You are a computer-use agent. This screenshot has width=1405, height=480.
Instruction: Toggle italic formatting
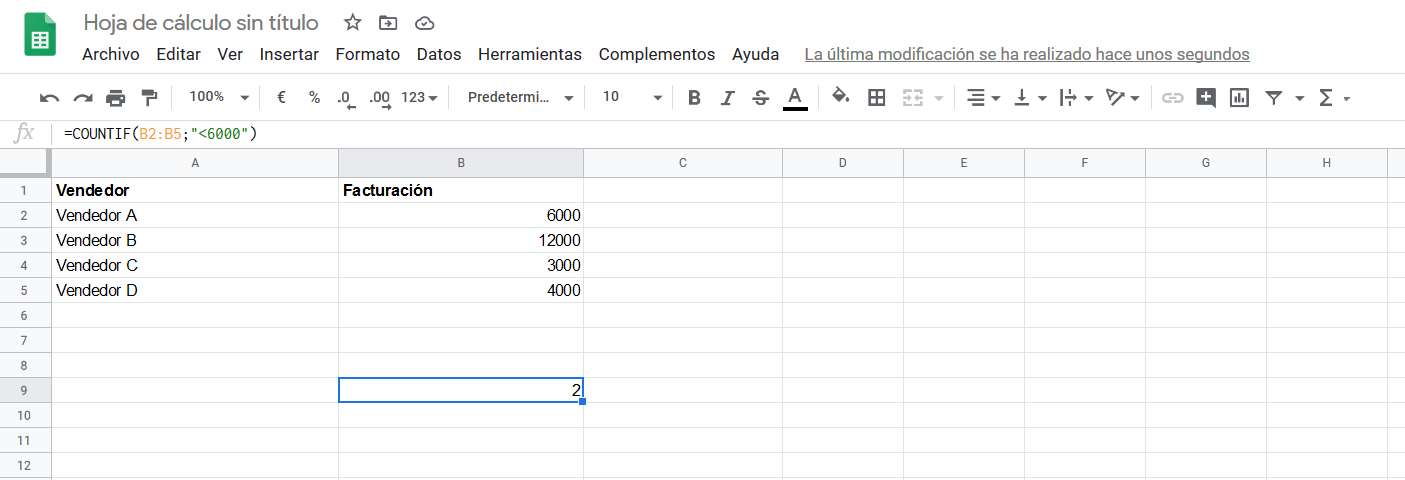click(x=728, y=98)
